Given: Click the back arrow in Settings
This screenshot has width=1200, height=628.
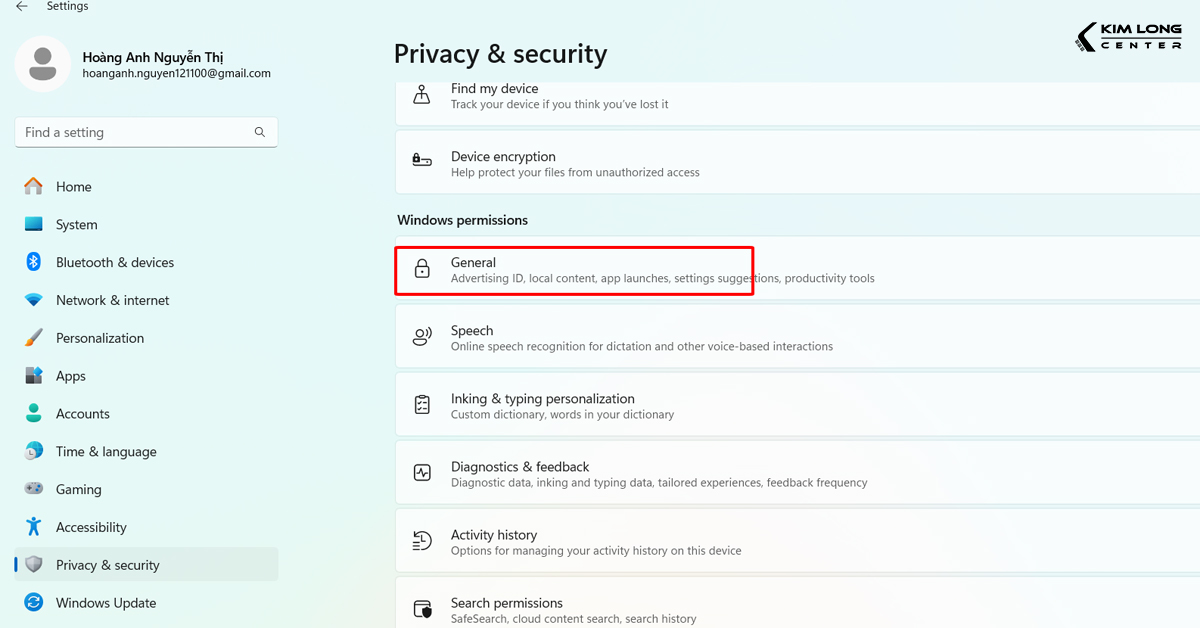Looking at the screenshot, I should (21, 6).
